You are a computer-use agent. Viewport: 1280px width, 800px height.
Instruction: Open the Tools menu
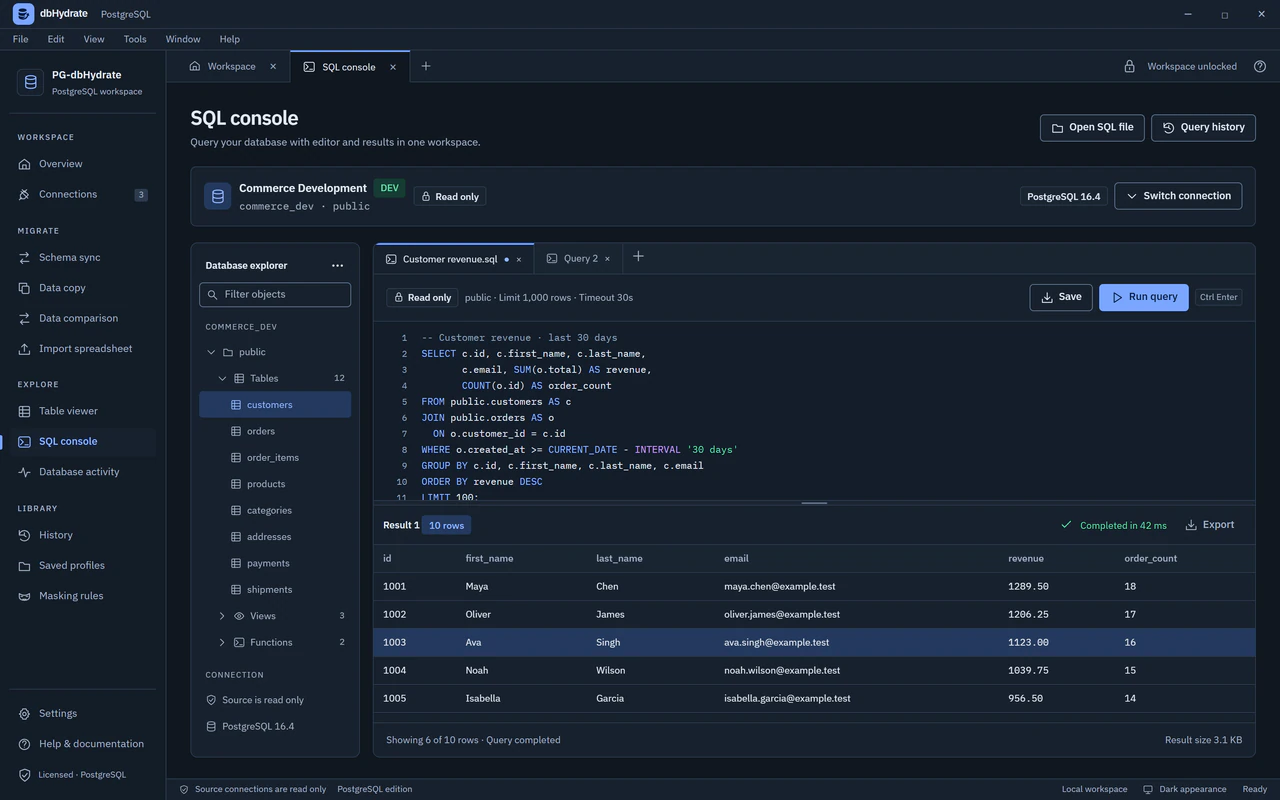pyautogui.click(x=135, y=39)
